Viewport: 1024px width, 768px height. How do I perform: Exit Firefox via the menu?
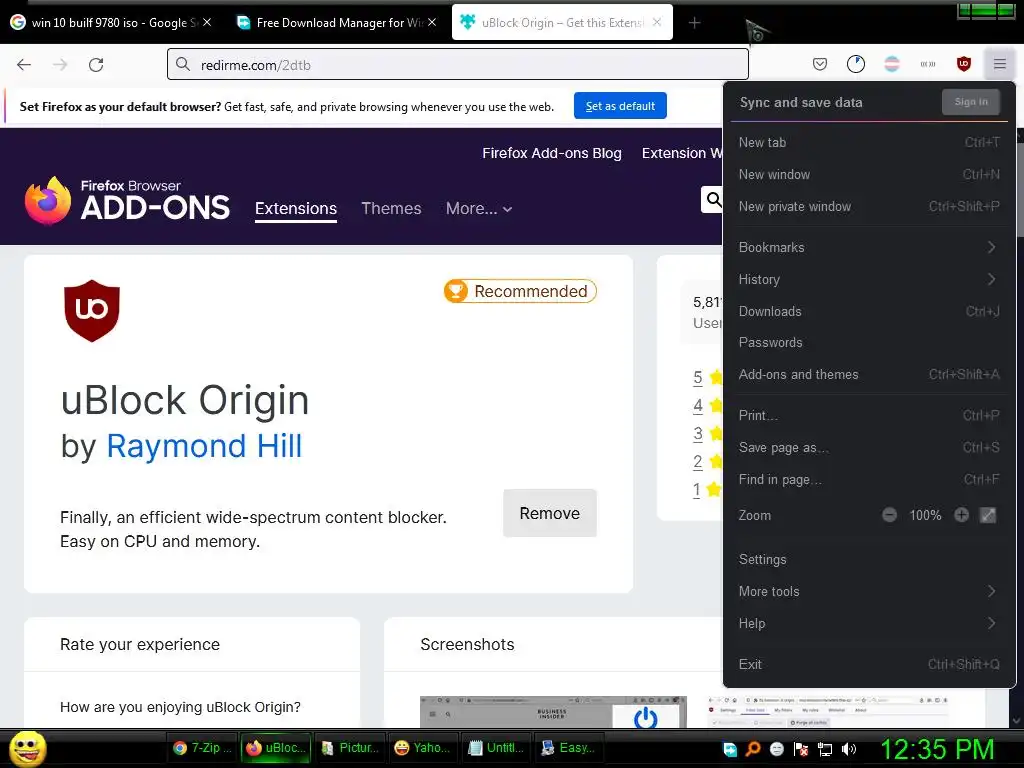coord(869,664)
